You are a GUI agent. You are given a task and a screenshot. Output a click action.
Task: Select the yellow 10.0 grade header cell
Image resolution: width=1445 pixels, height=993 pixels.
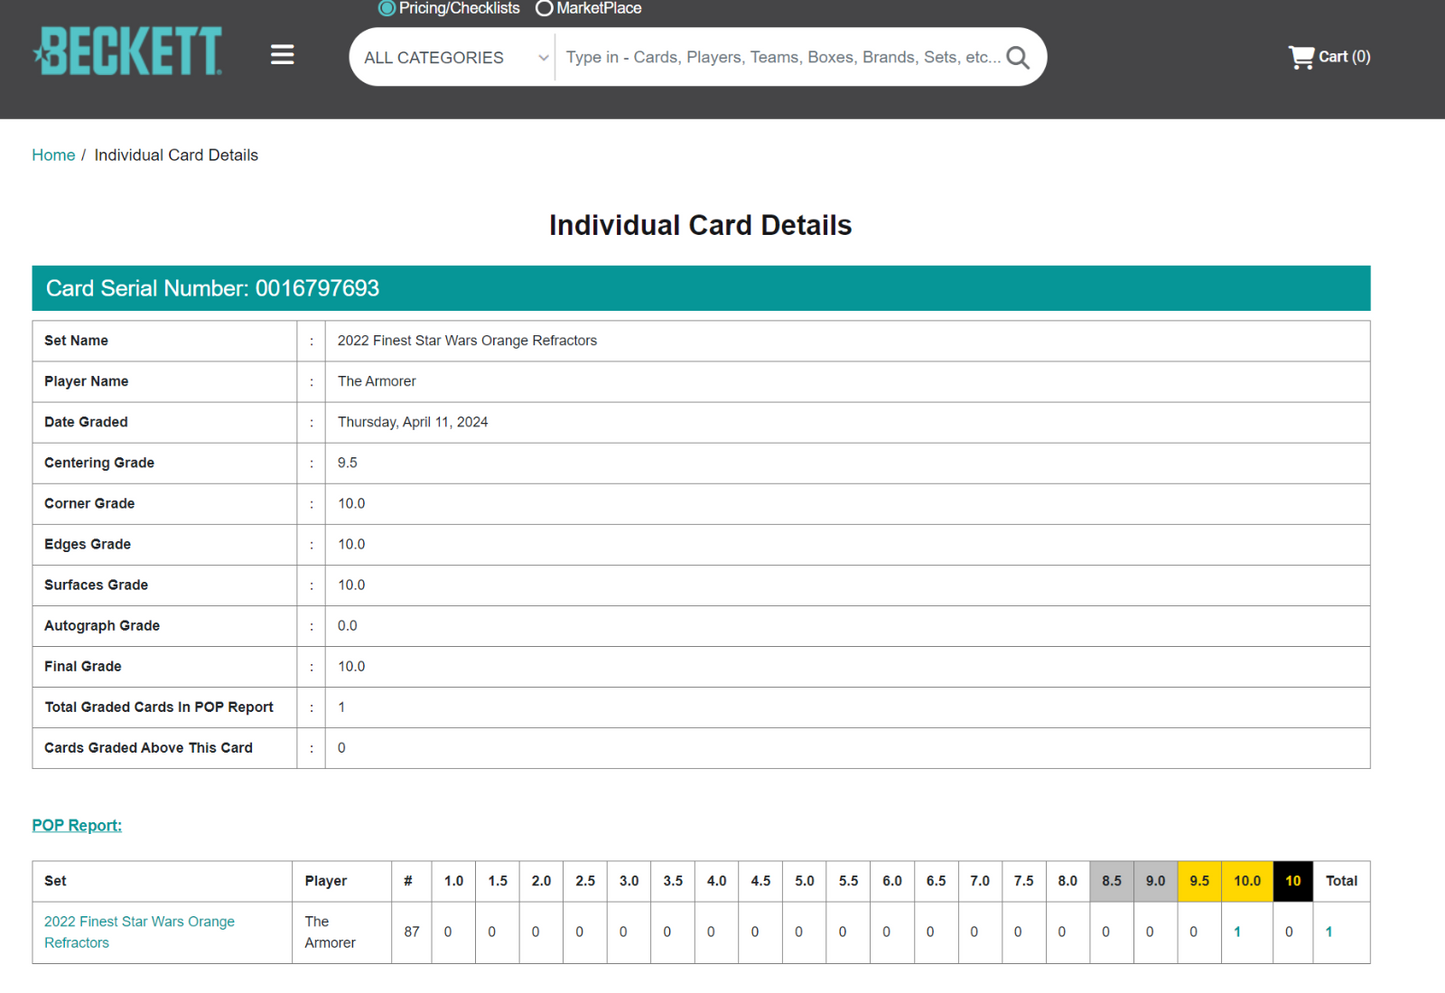[x=1247, y=881]
